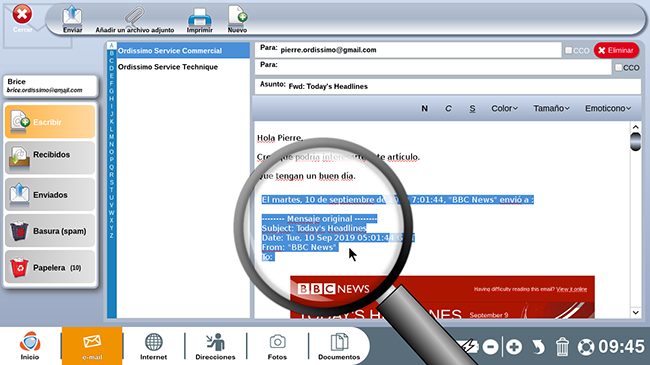Jump to letter A in the contact index
This screenshot has height=365, width=650.
tap(111, 46)
